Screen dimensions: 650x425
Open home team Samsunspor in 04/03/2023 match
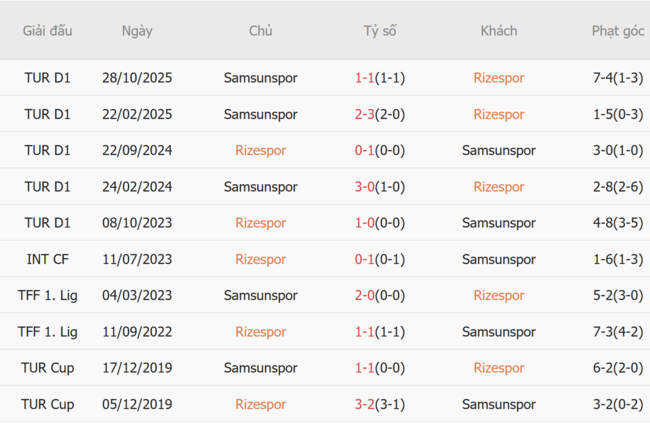260,296
